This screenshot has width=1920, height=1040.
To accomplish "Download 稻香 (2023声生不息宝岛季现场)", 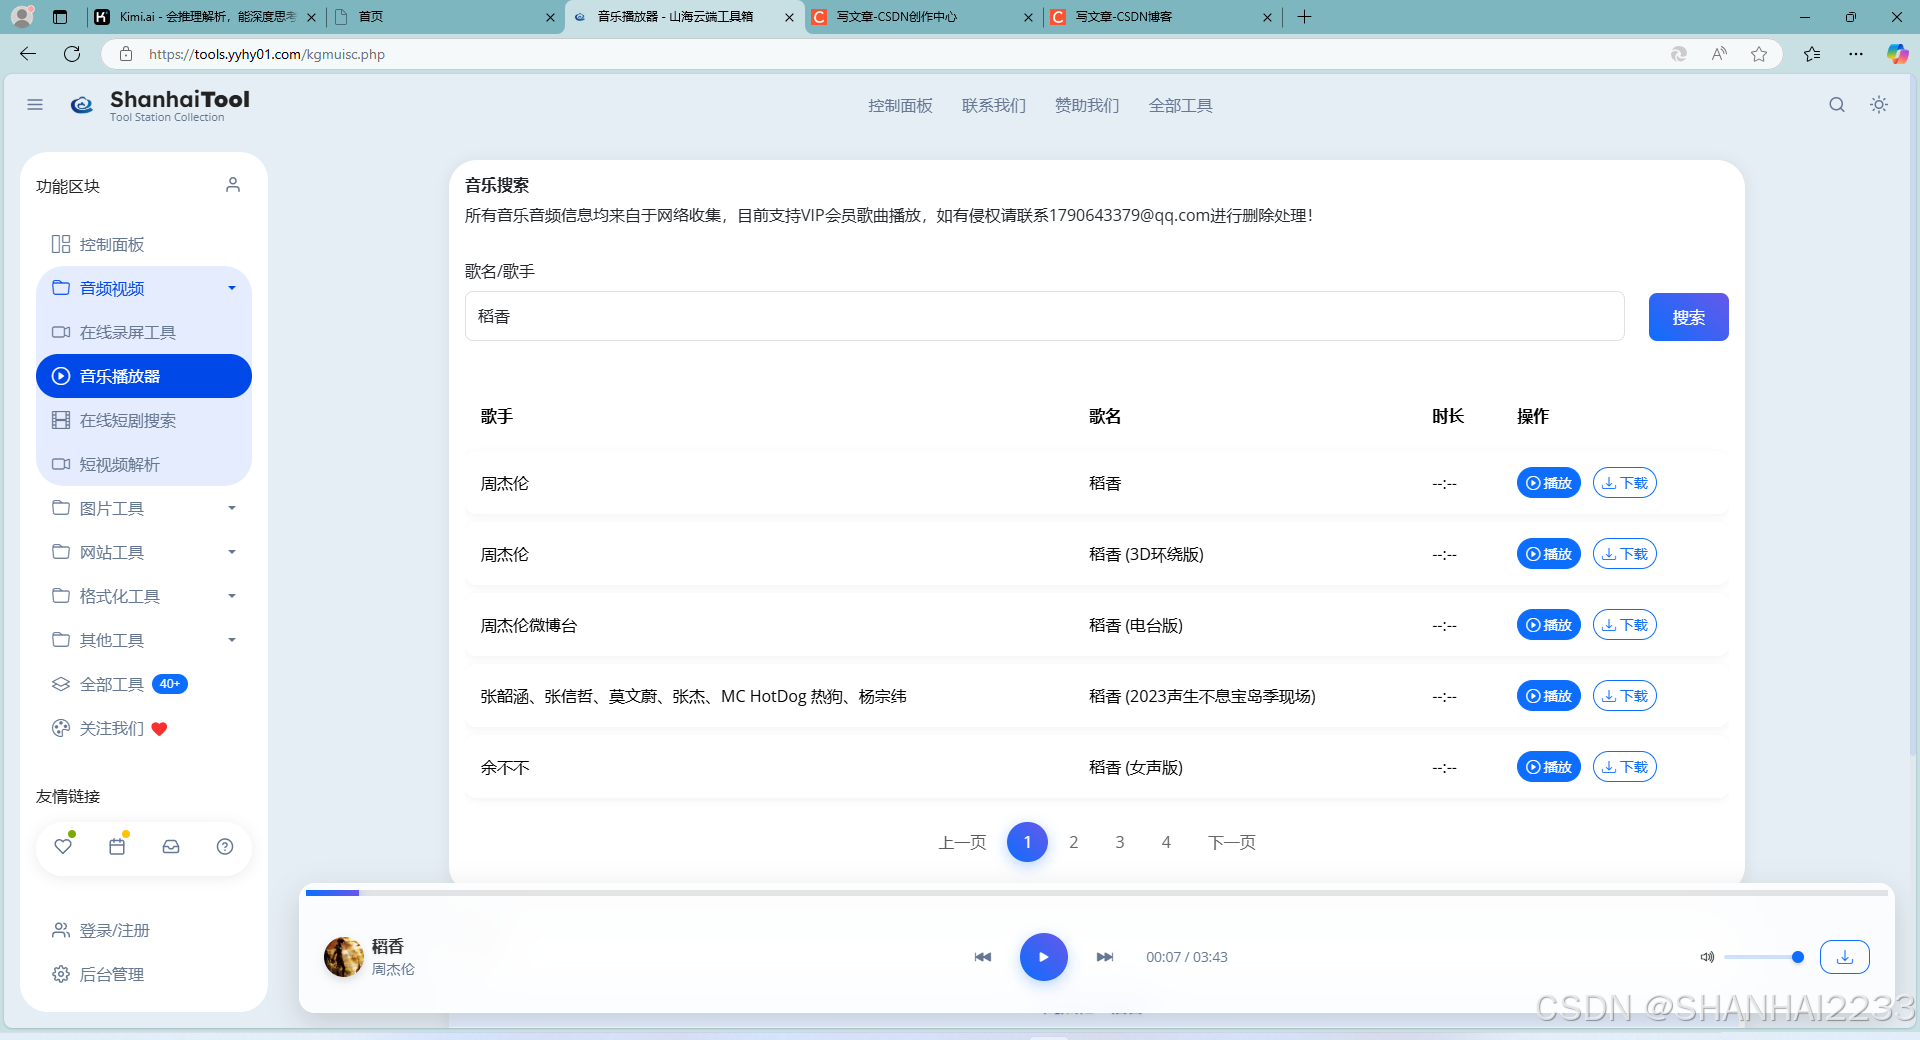I will click(1624, 696).
